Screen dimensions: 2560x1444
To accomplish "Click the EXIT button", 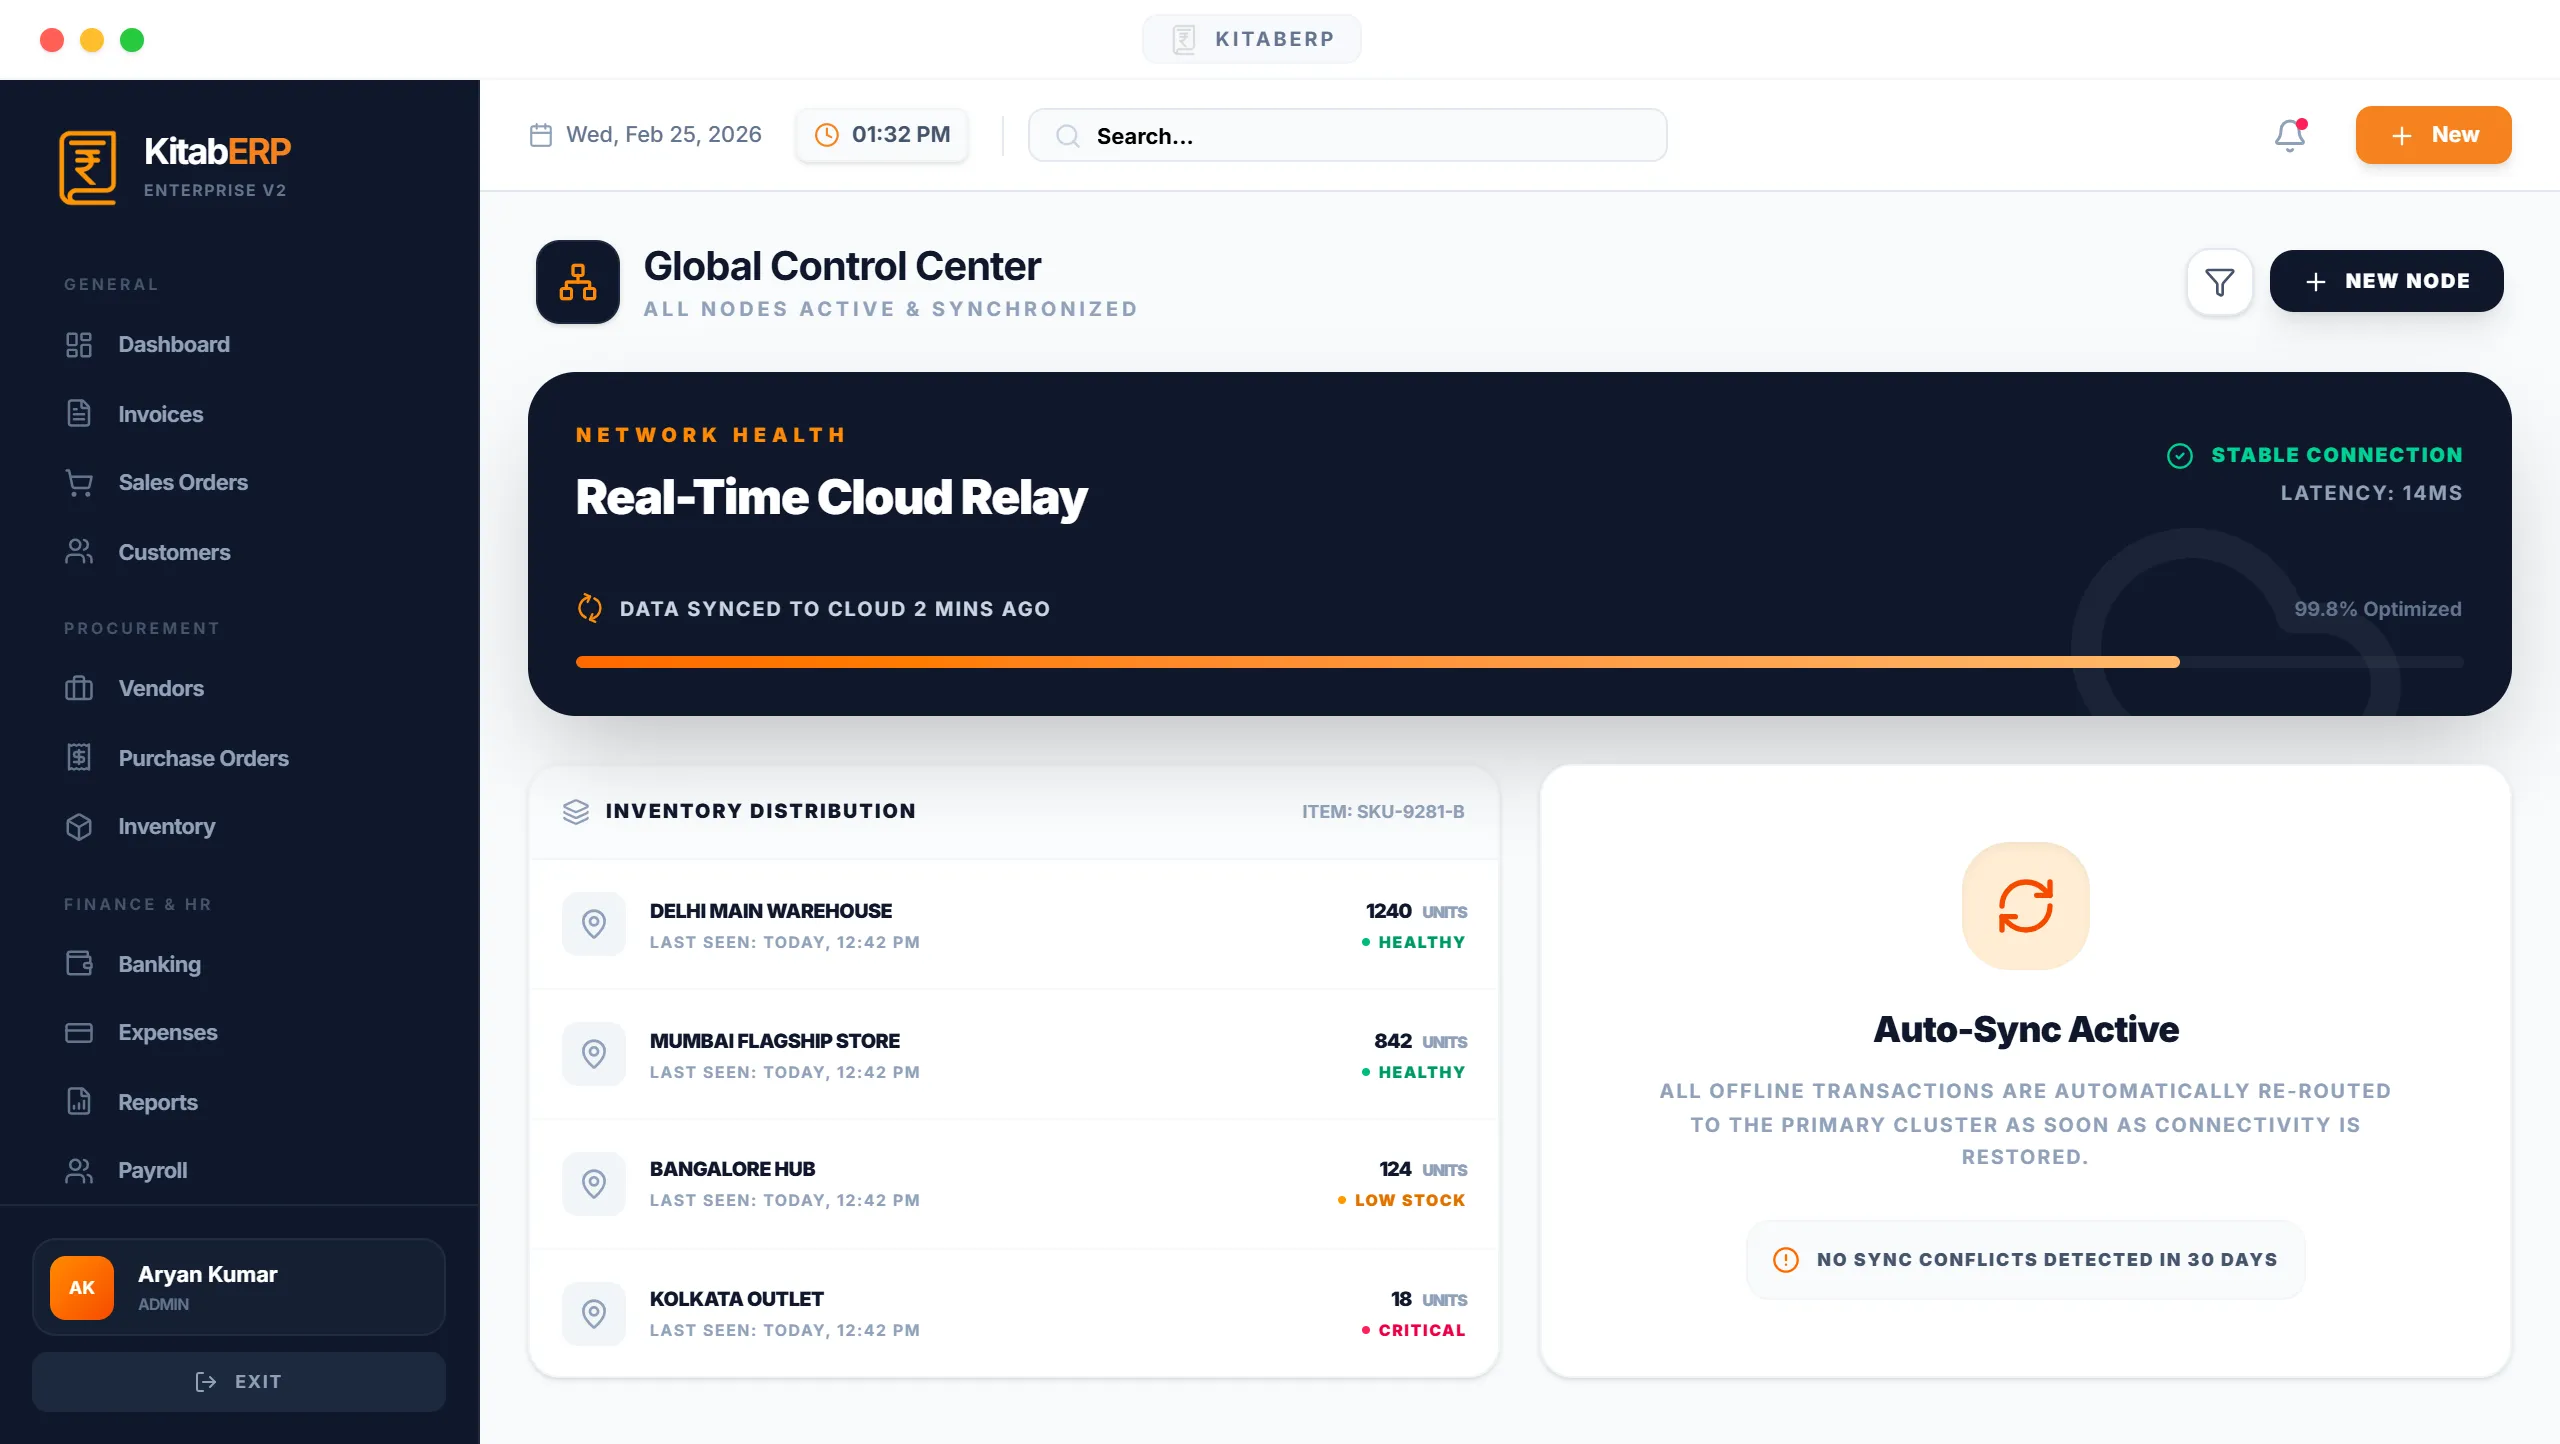I will coord(238,1382).
